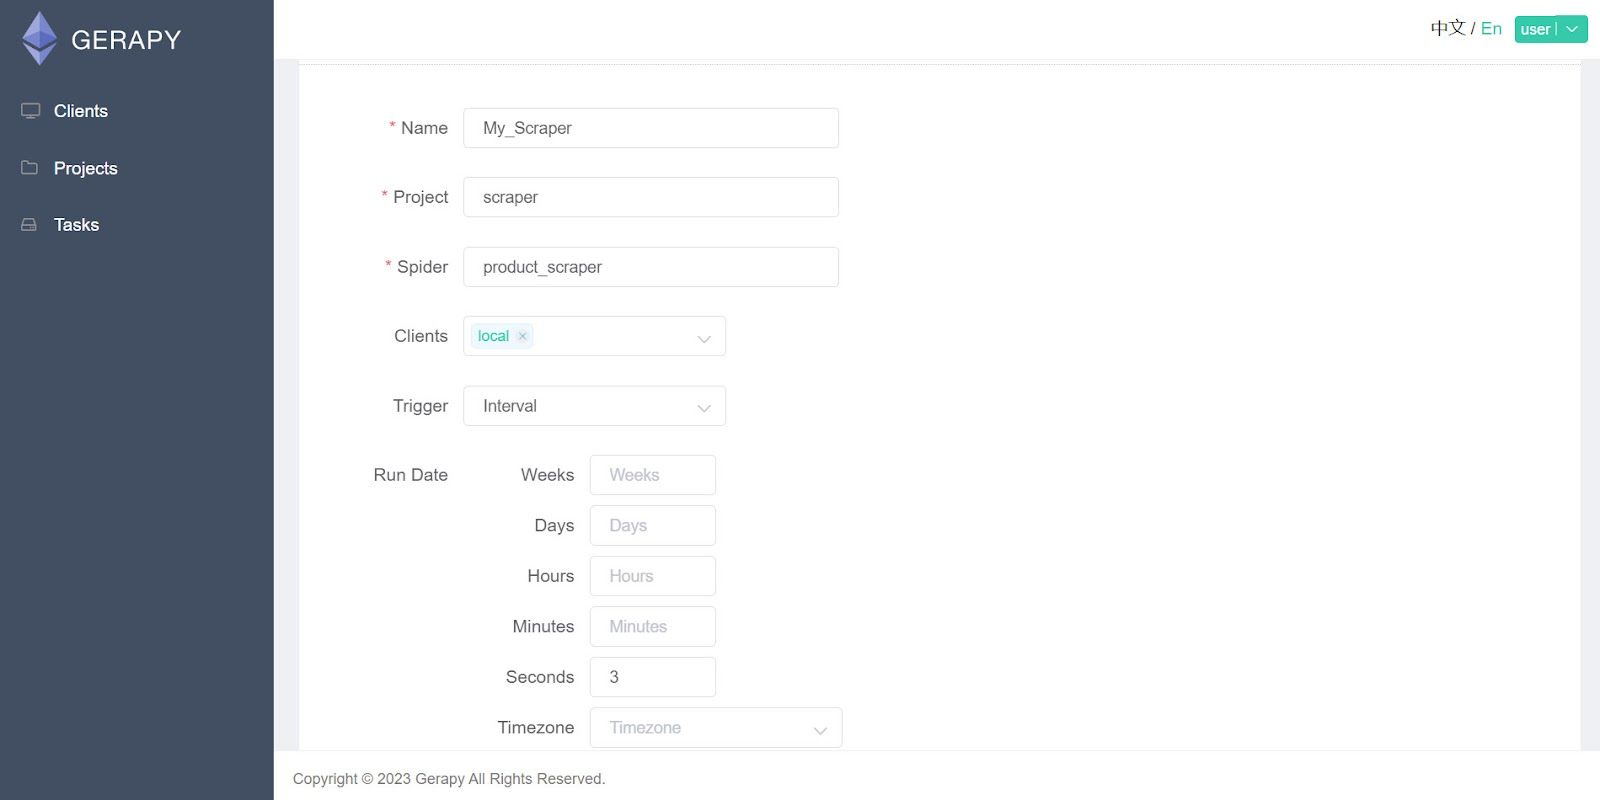Click the Weeks input field
This screenshot has width=1600, height=800.
pos(653,475)
